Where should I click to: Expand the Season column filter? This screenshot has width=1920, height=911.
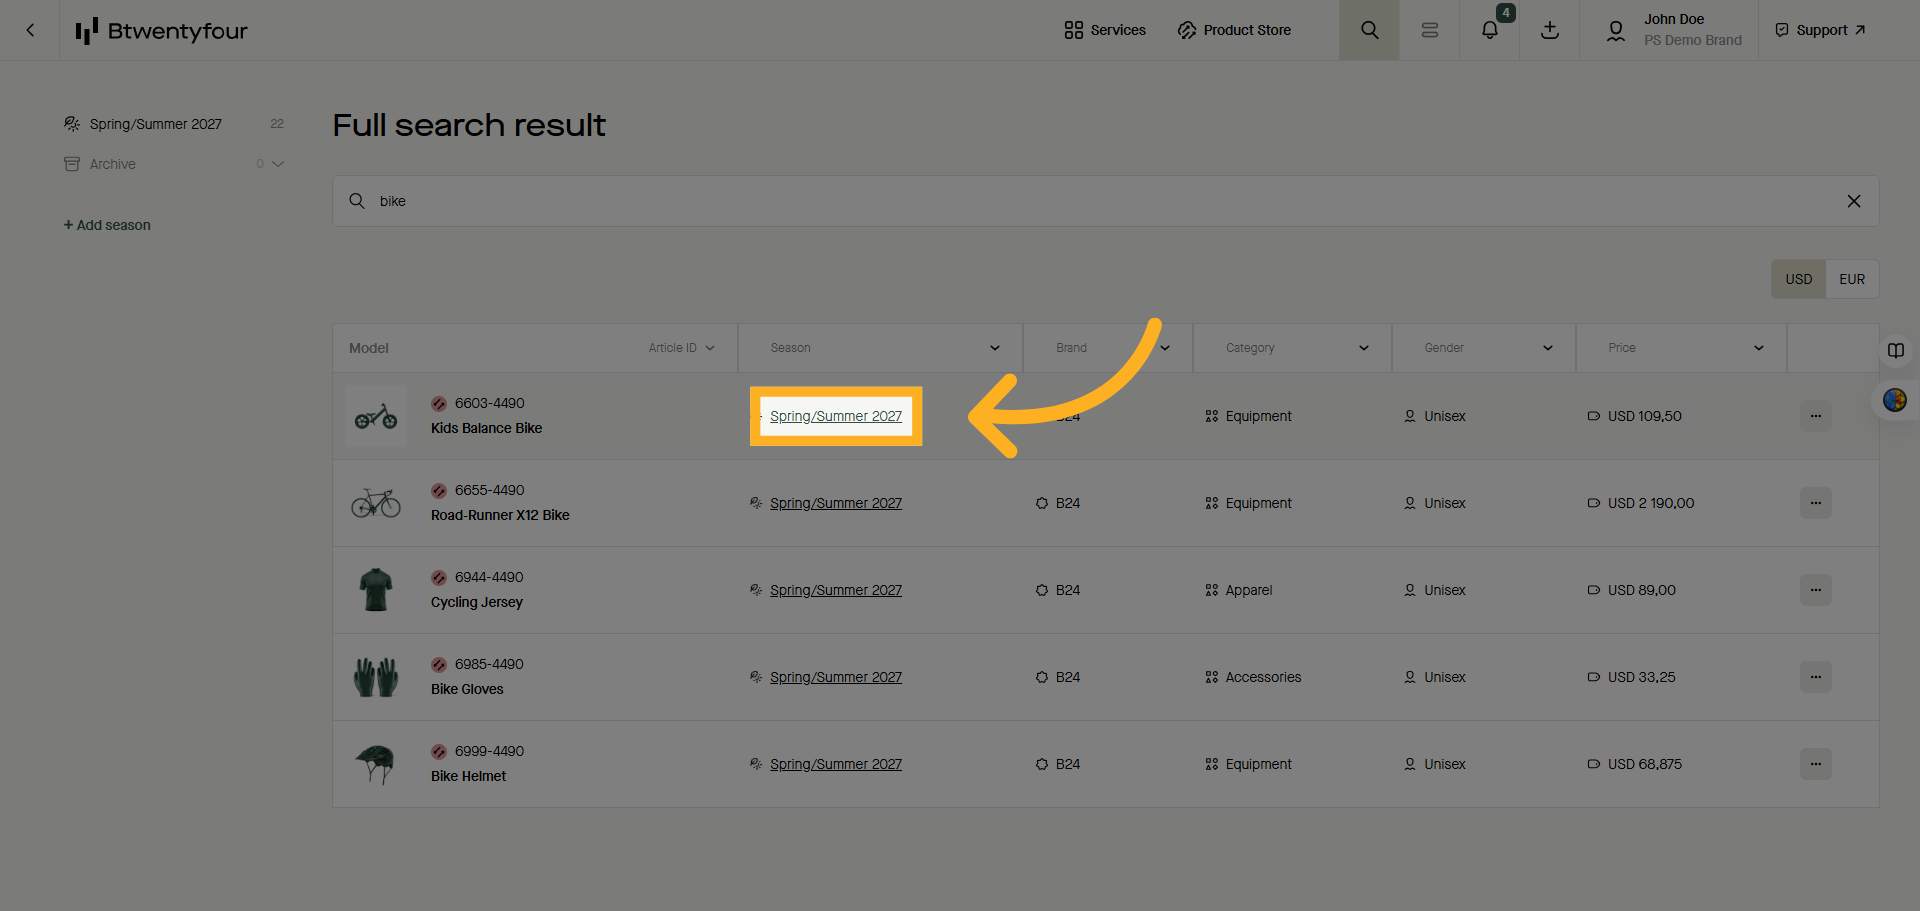[x=994, y=348]
